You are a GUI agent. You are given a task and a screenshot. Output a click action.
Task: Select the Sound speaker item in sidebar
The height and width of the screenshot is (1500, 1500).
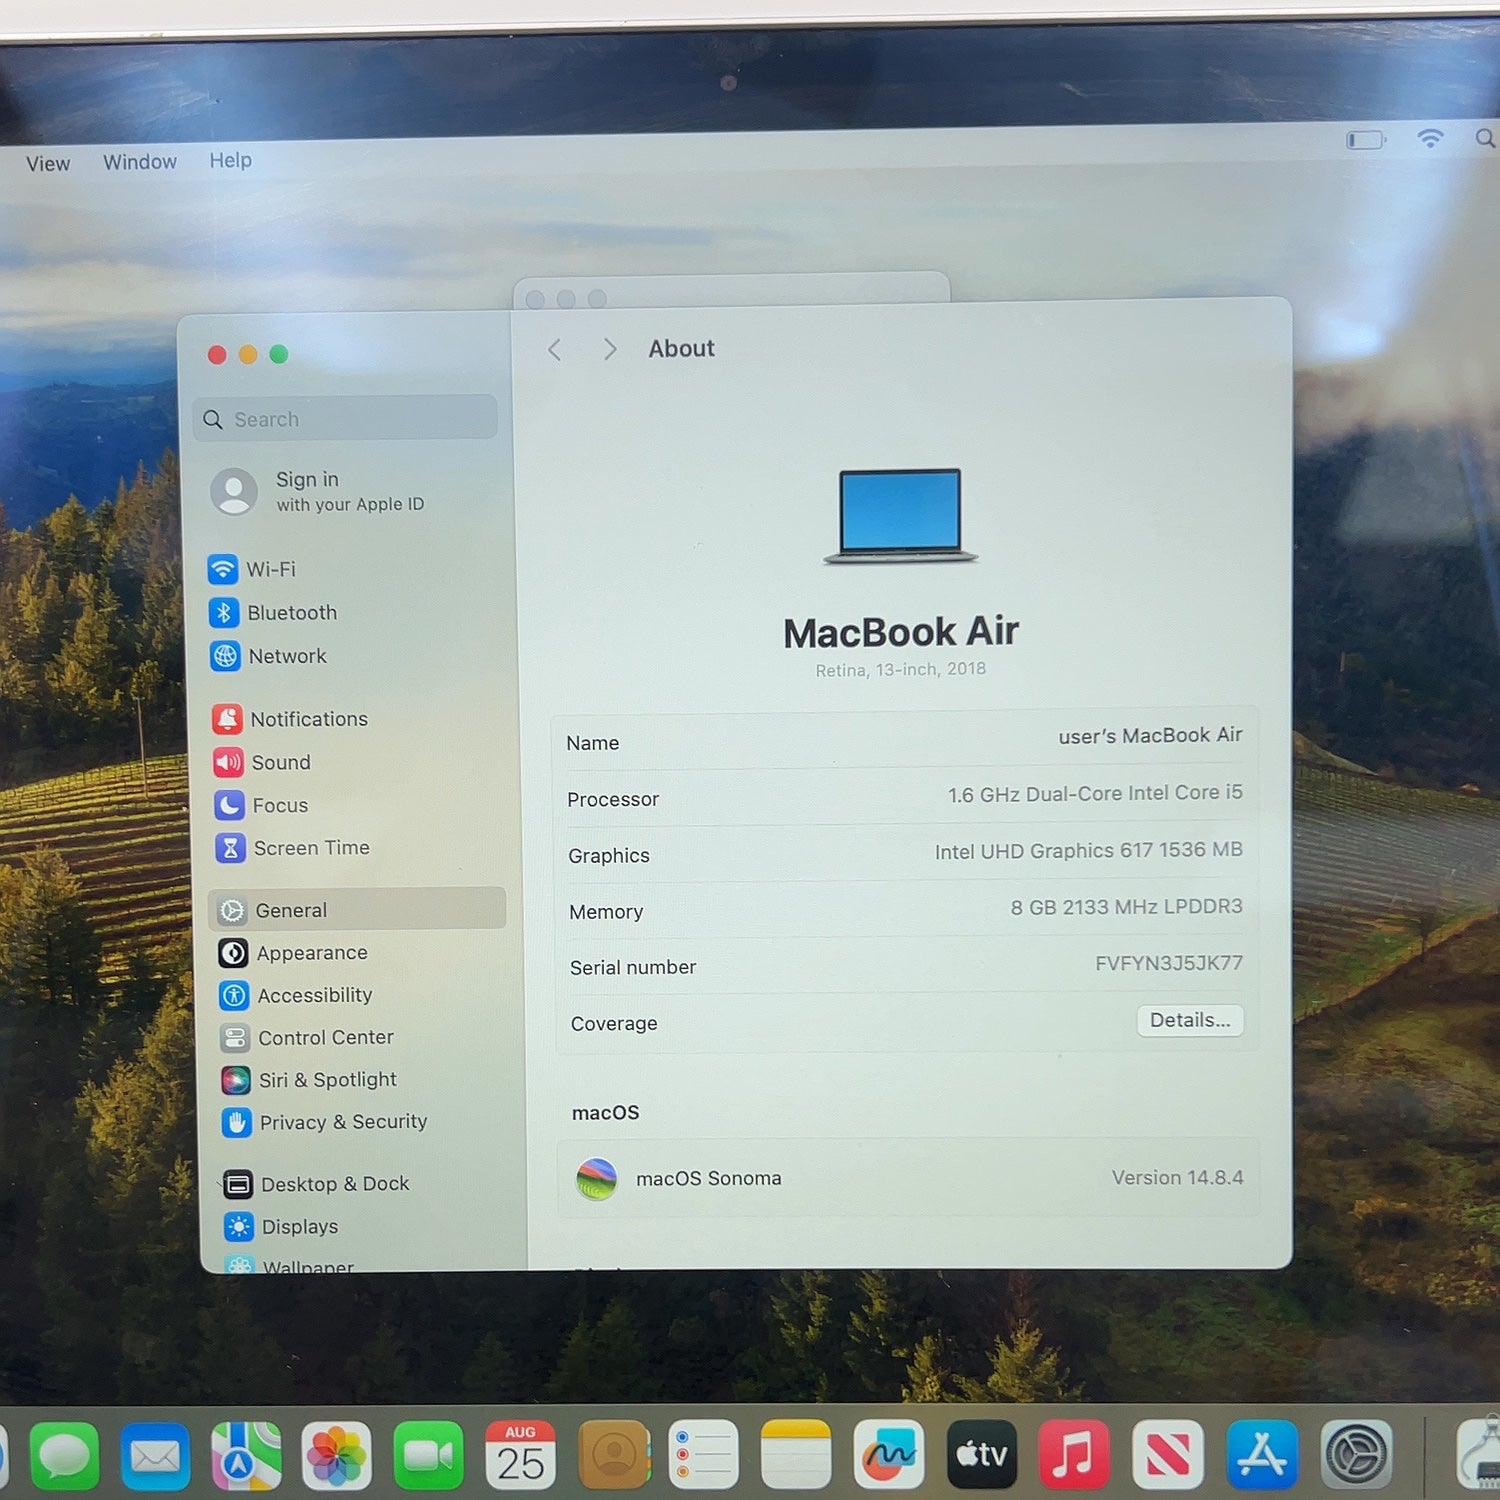pos(262,762)
